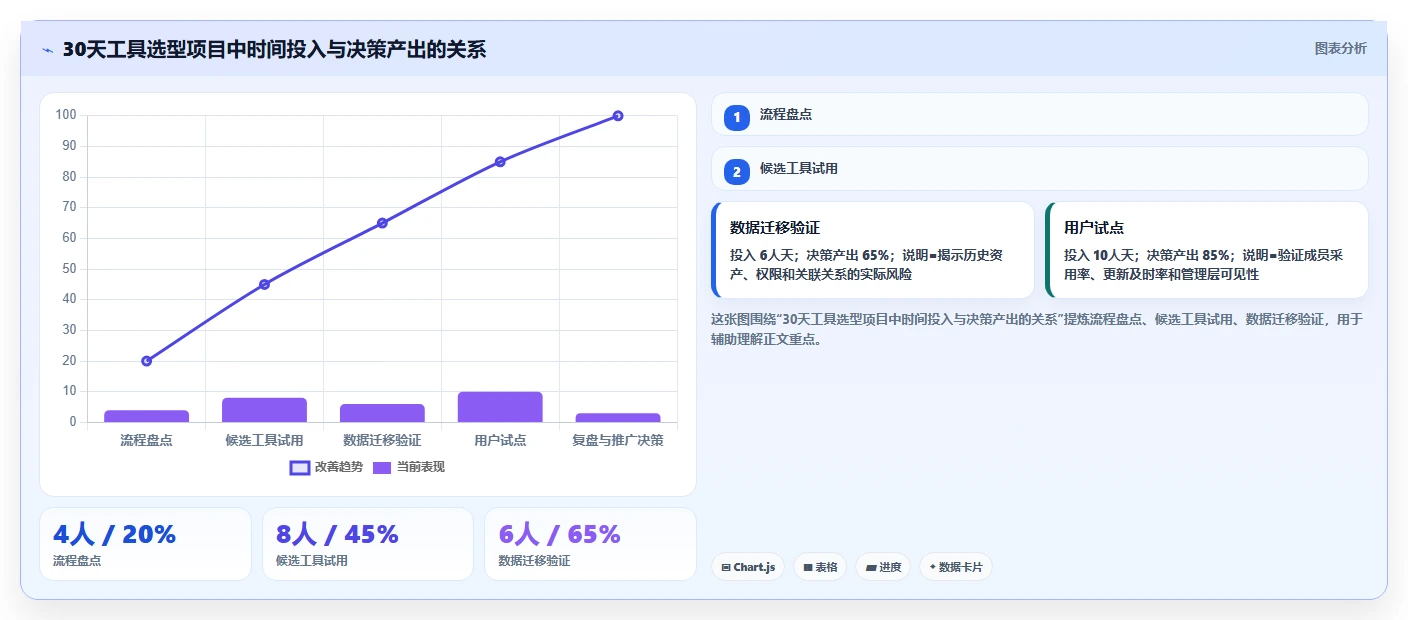The width and height of the screenshot is (1408, 620).
Task: Select the line point above 复盘与推广决策
Action: click(618, 116)
